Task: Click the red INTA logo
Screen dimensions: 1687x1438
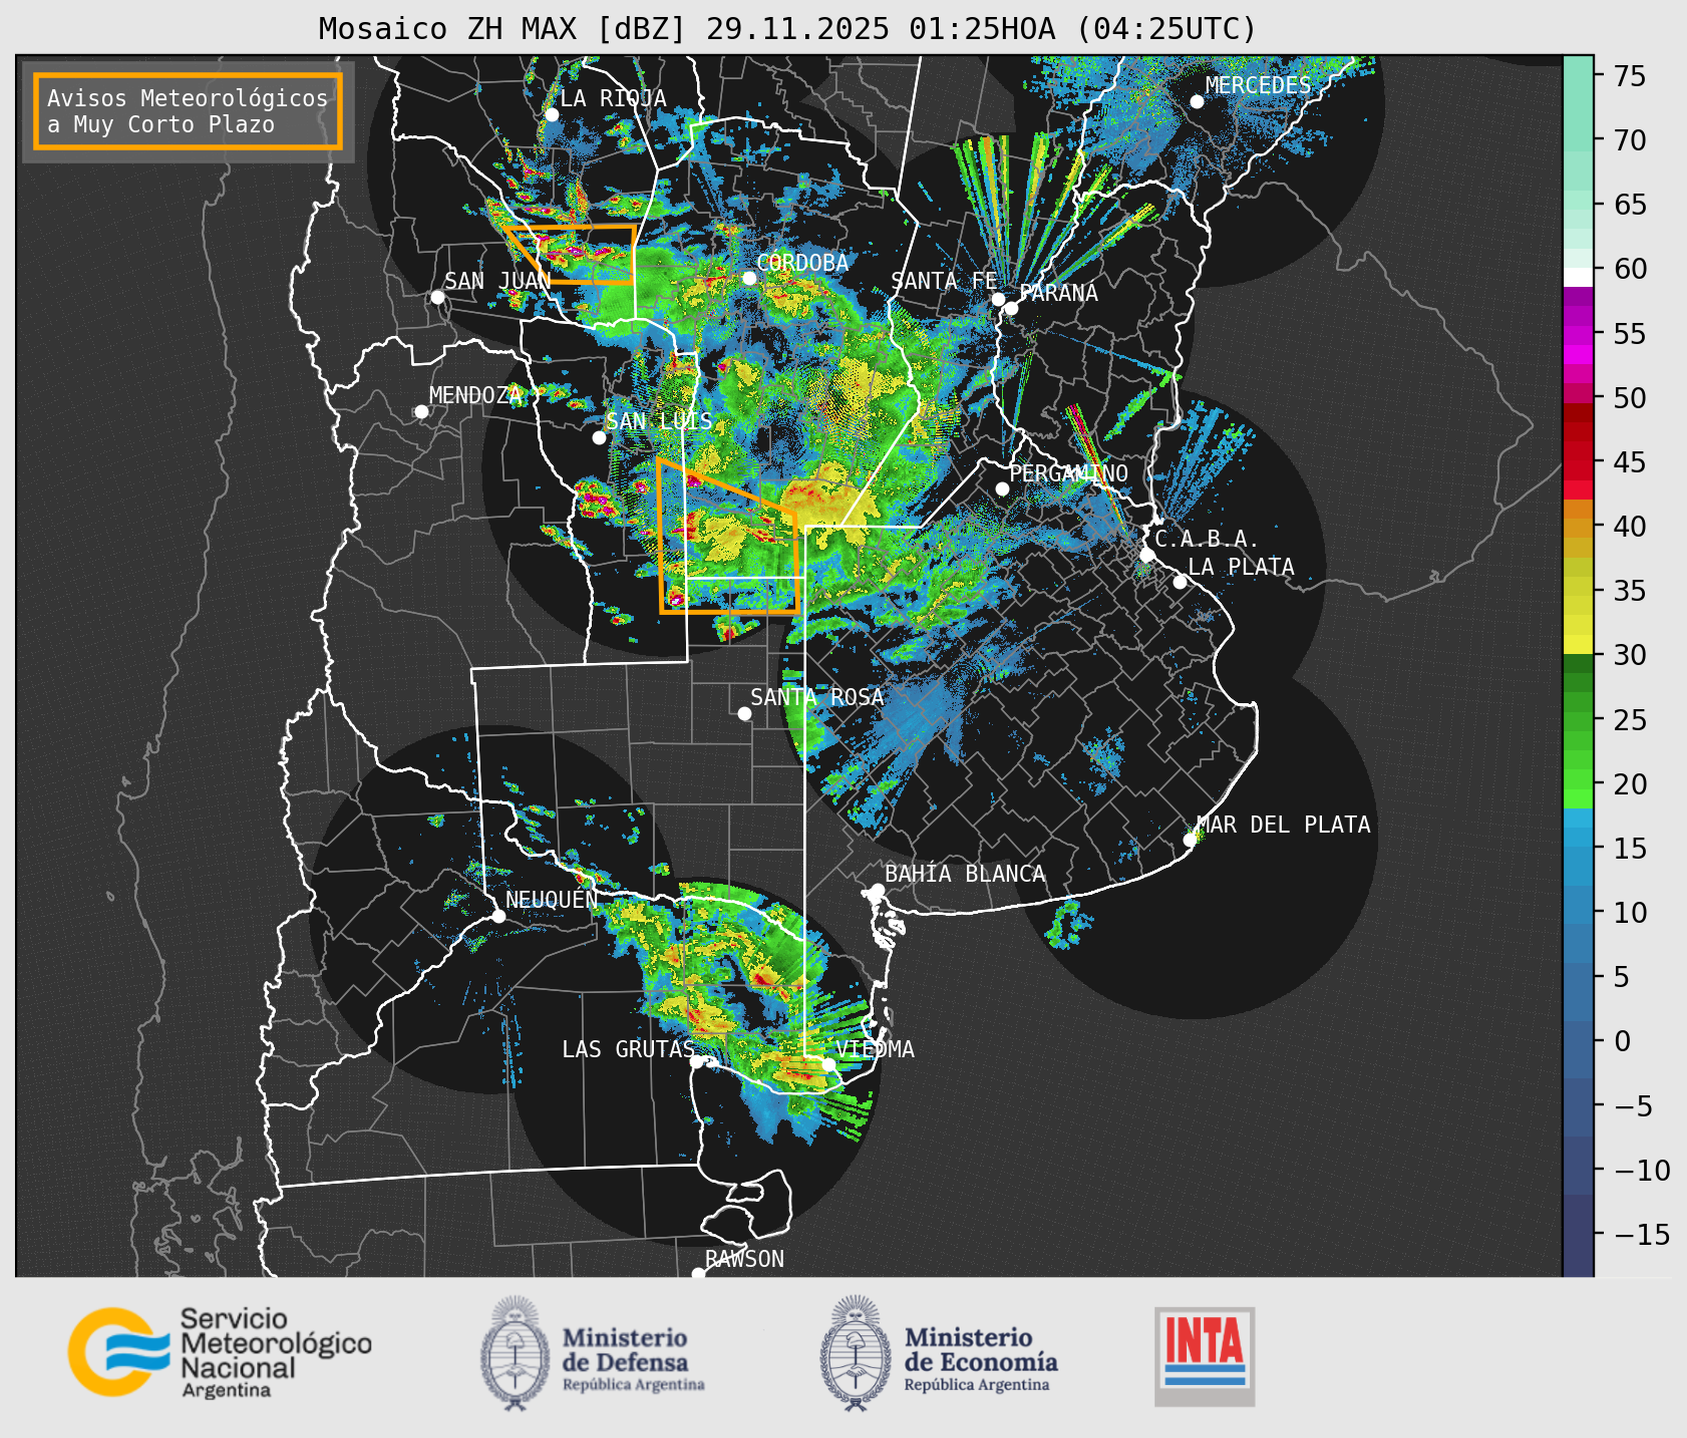Action: pyautogui.click(x=1204, y=1356)
